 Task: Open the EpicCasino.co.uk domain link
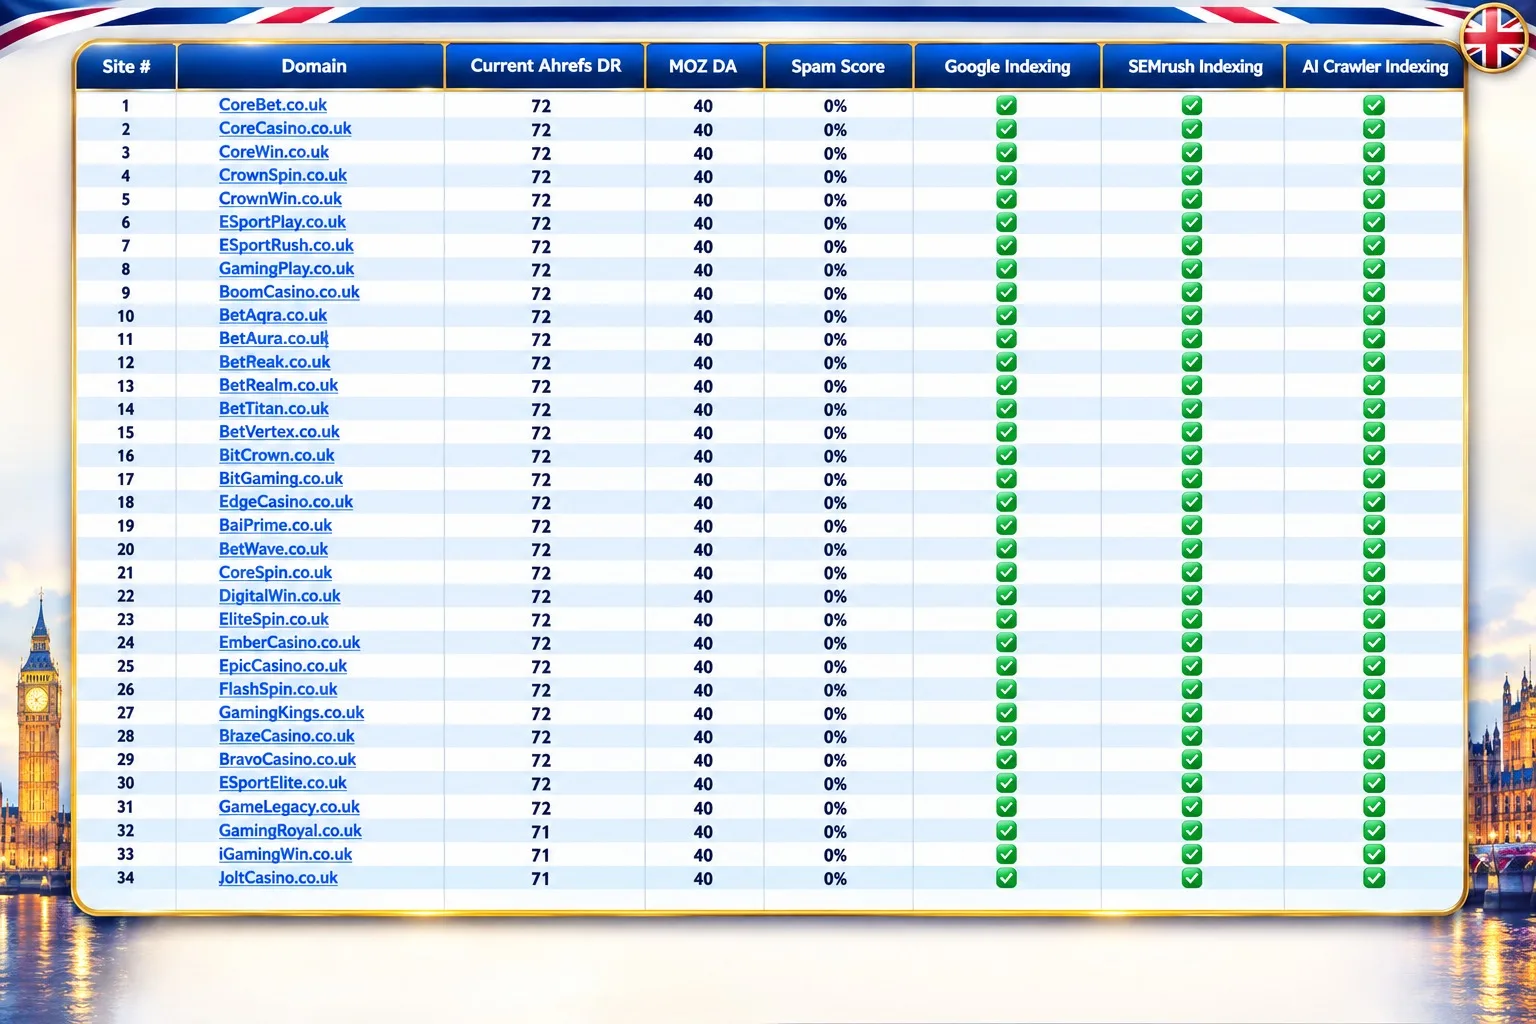pos(283,666)
